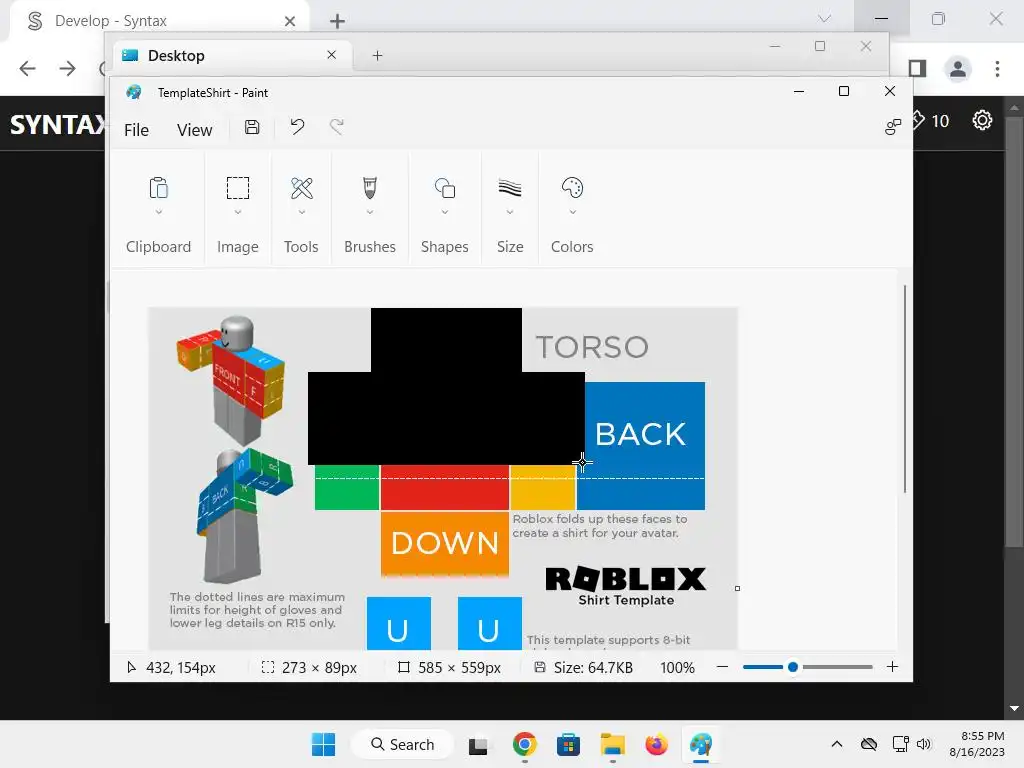
Task: Click the Syntax logo on the website
Action: [x=57, y=124]
